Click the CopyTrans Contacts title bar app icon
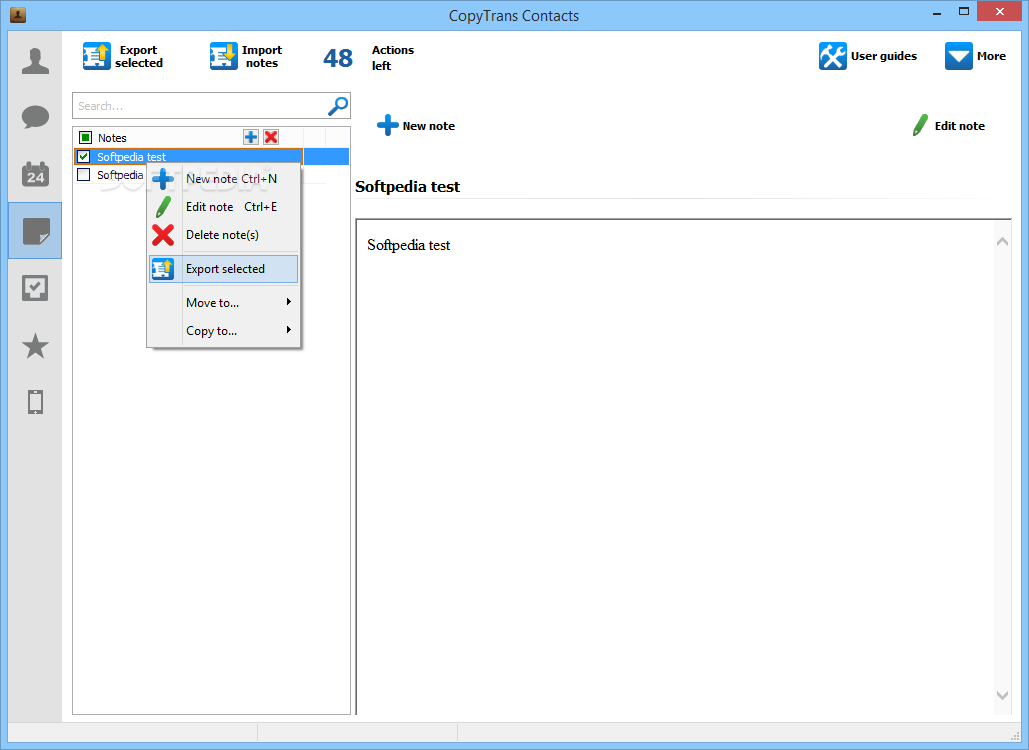Viewport: 1029px width, 750px height. 18,14
